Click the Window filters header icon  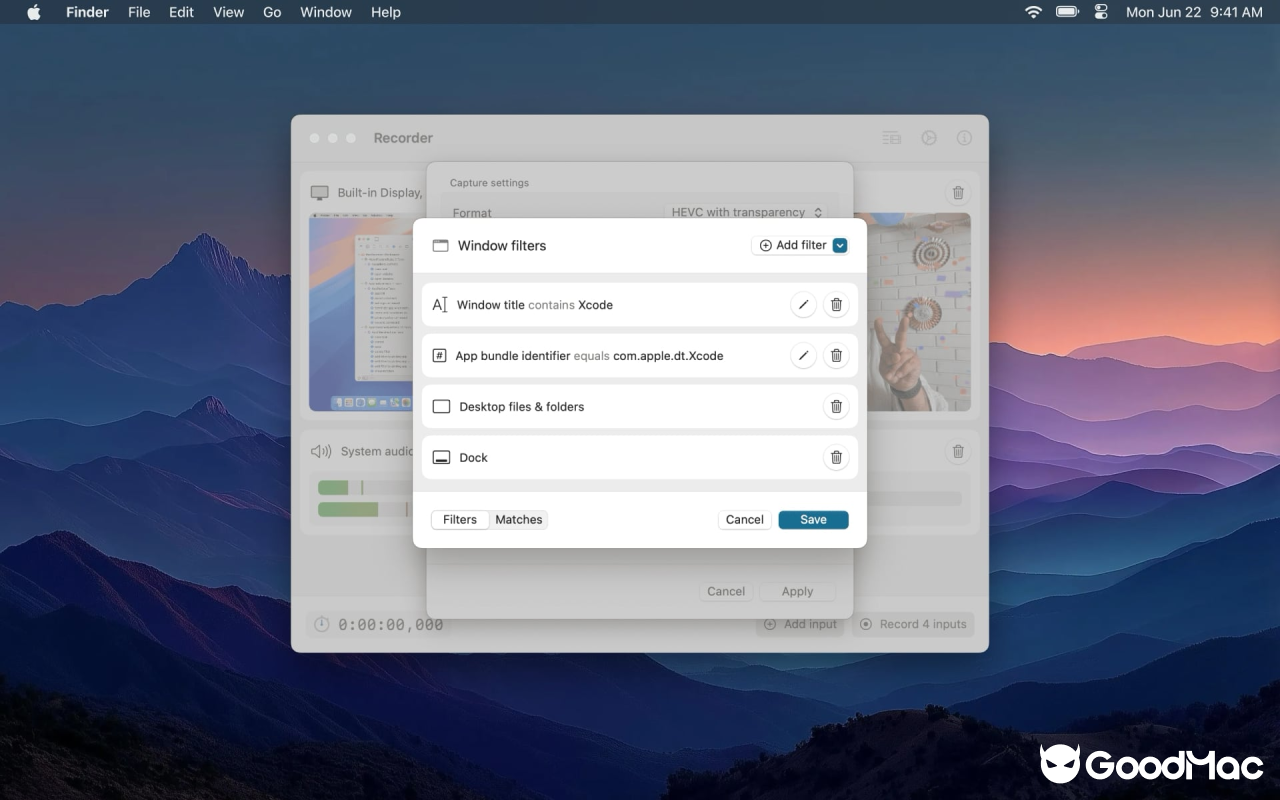[440, 245]
